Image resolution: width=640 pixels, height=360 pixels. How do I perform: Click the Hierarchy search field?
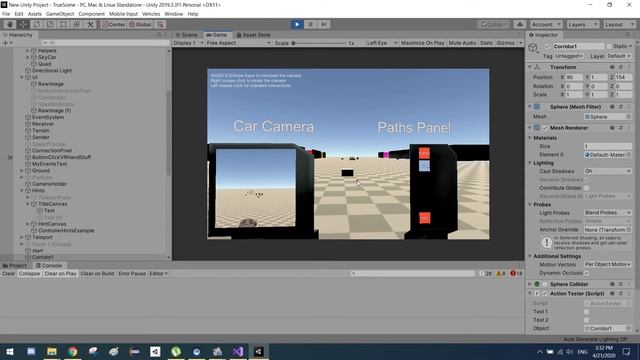(105, 43)
